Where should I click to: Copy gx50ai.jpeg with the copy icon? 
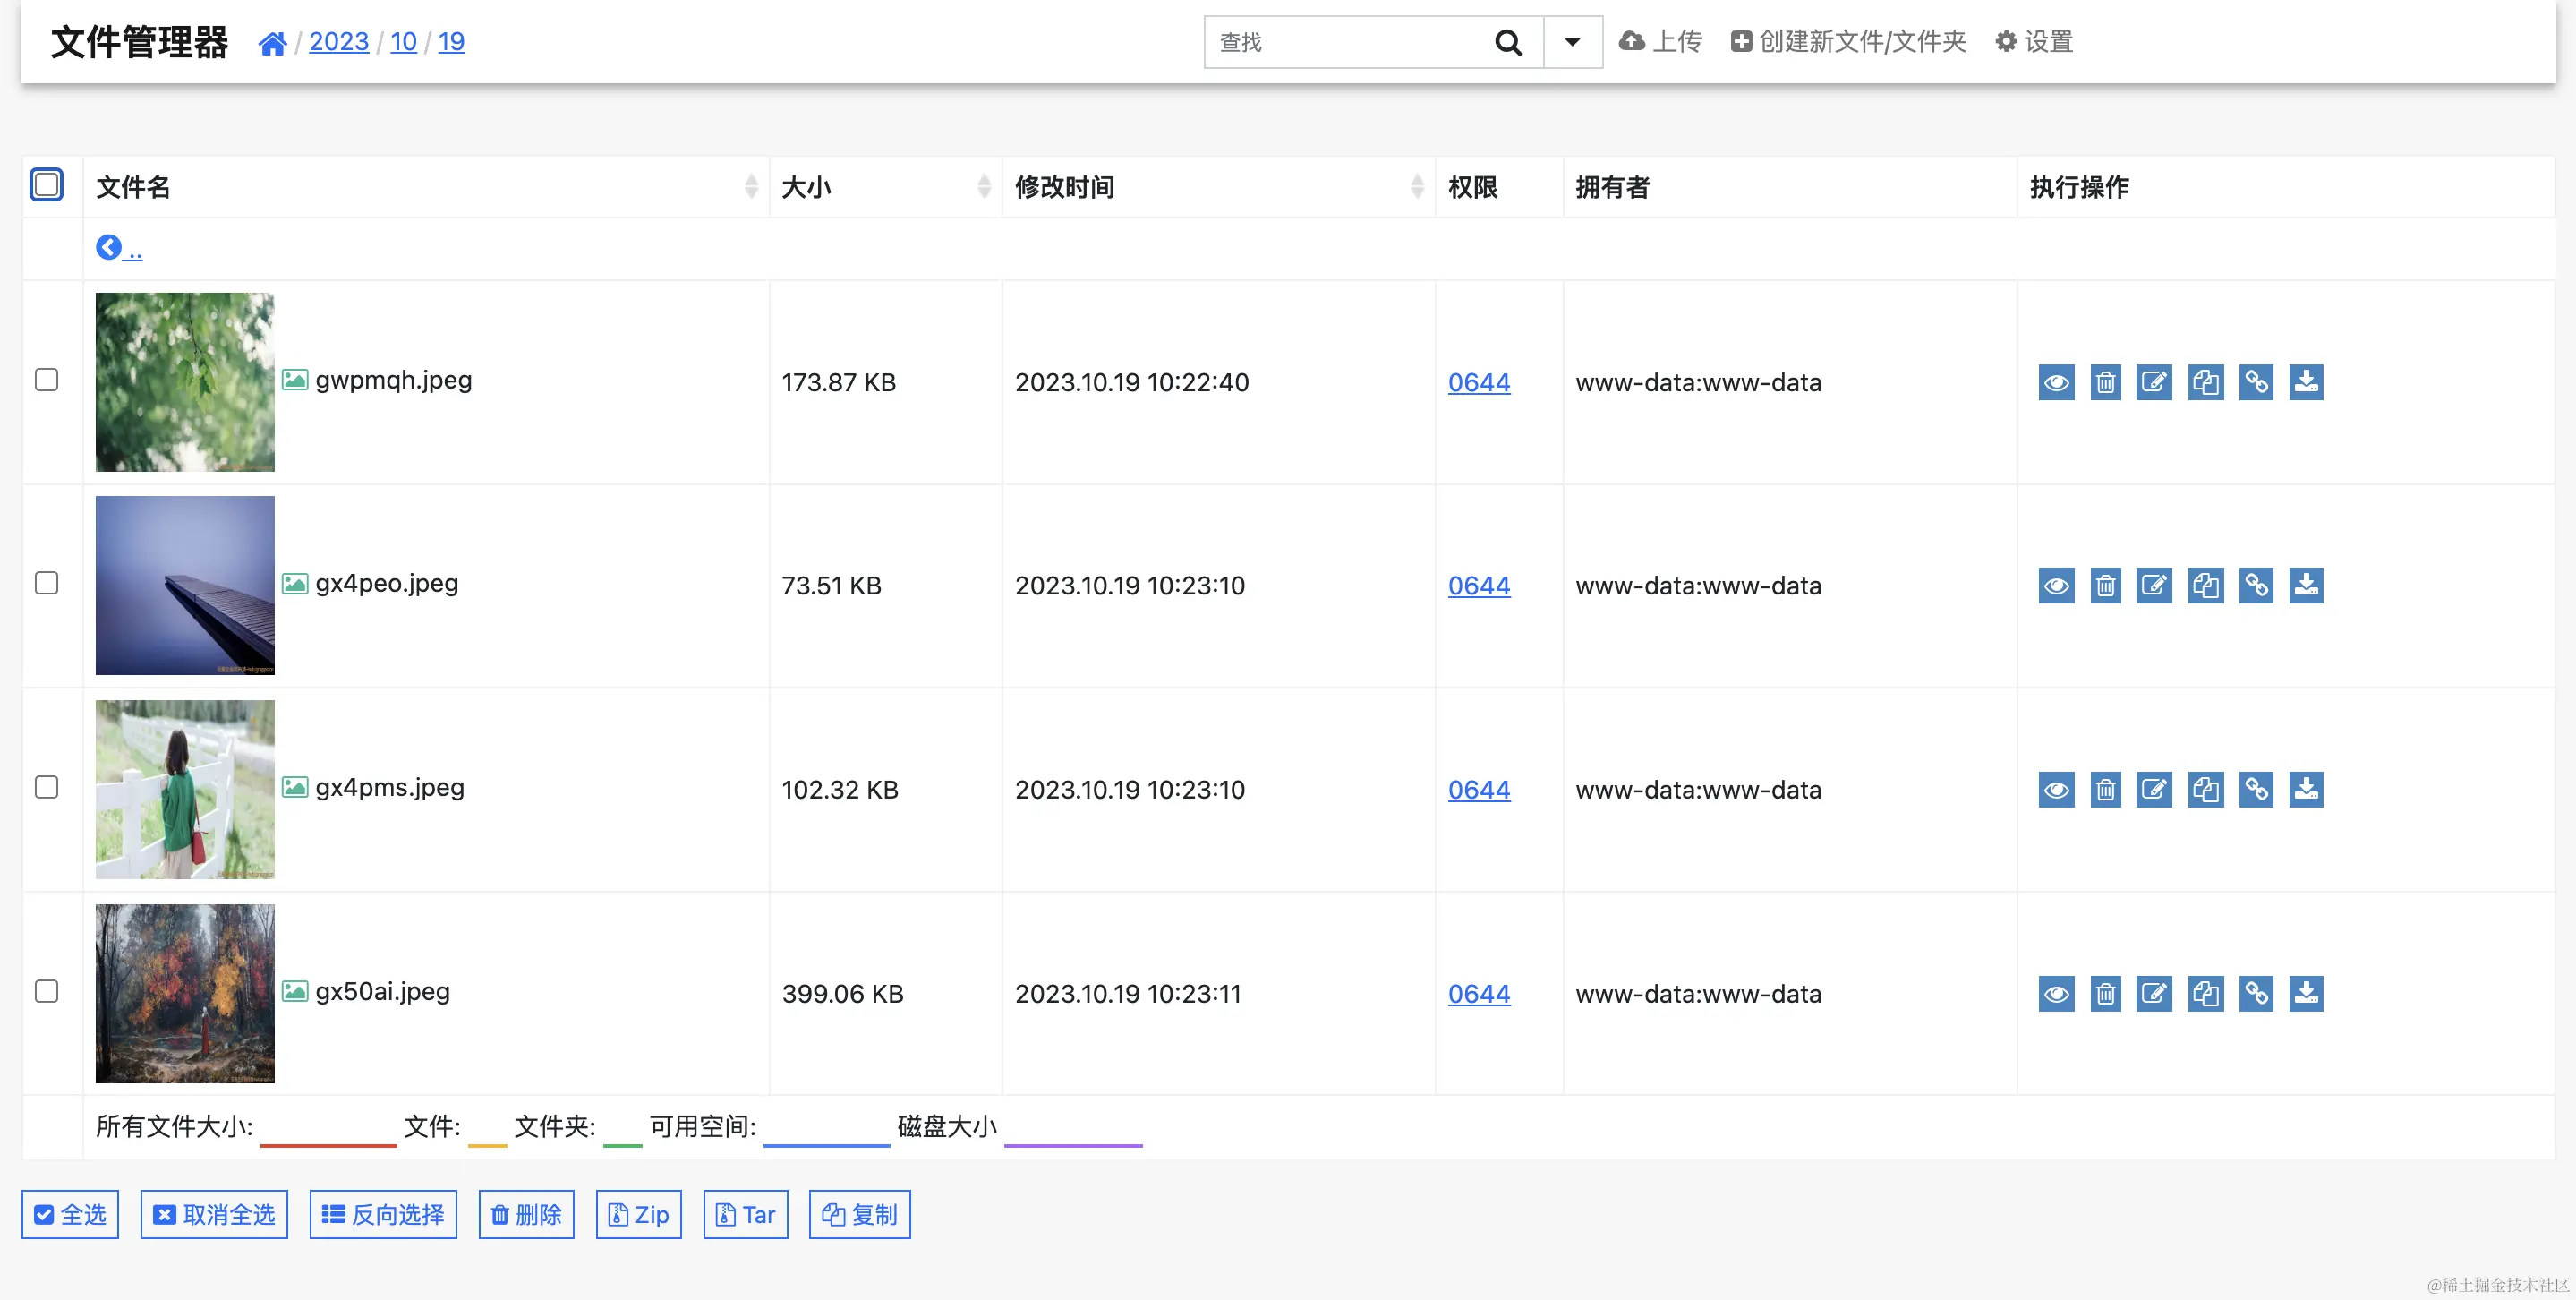tap(2205, 993)
